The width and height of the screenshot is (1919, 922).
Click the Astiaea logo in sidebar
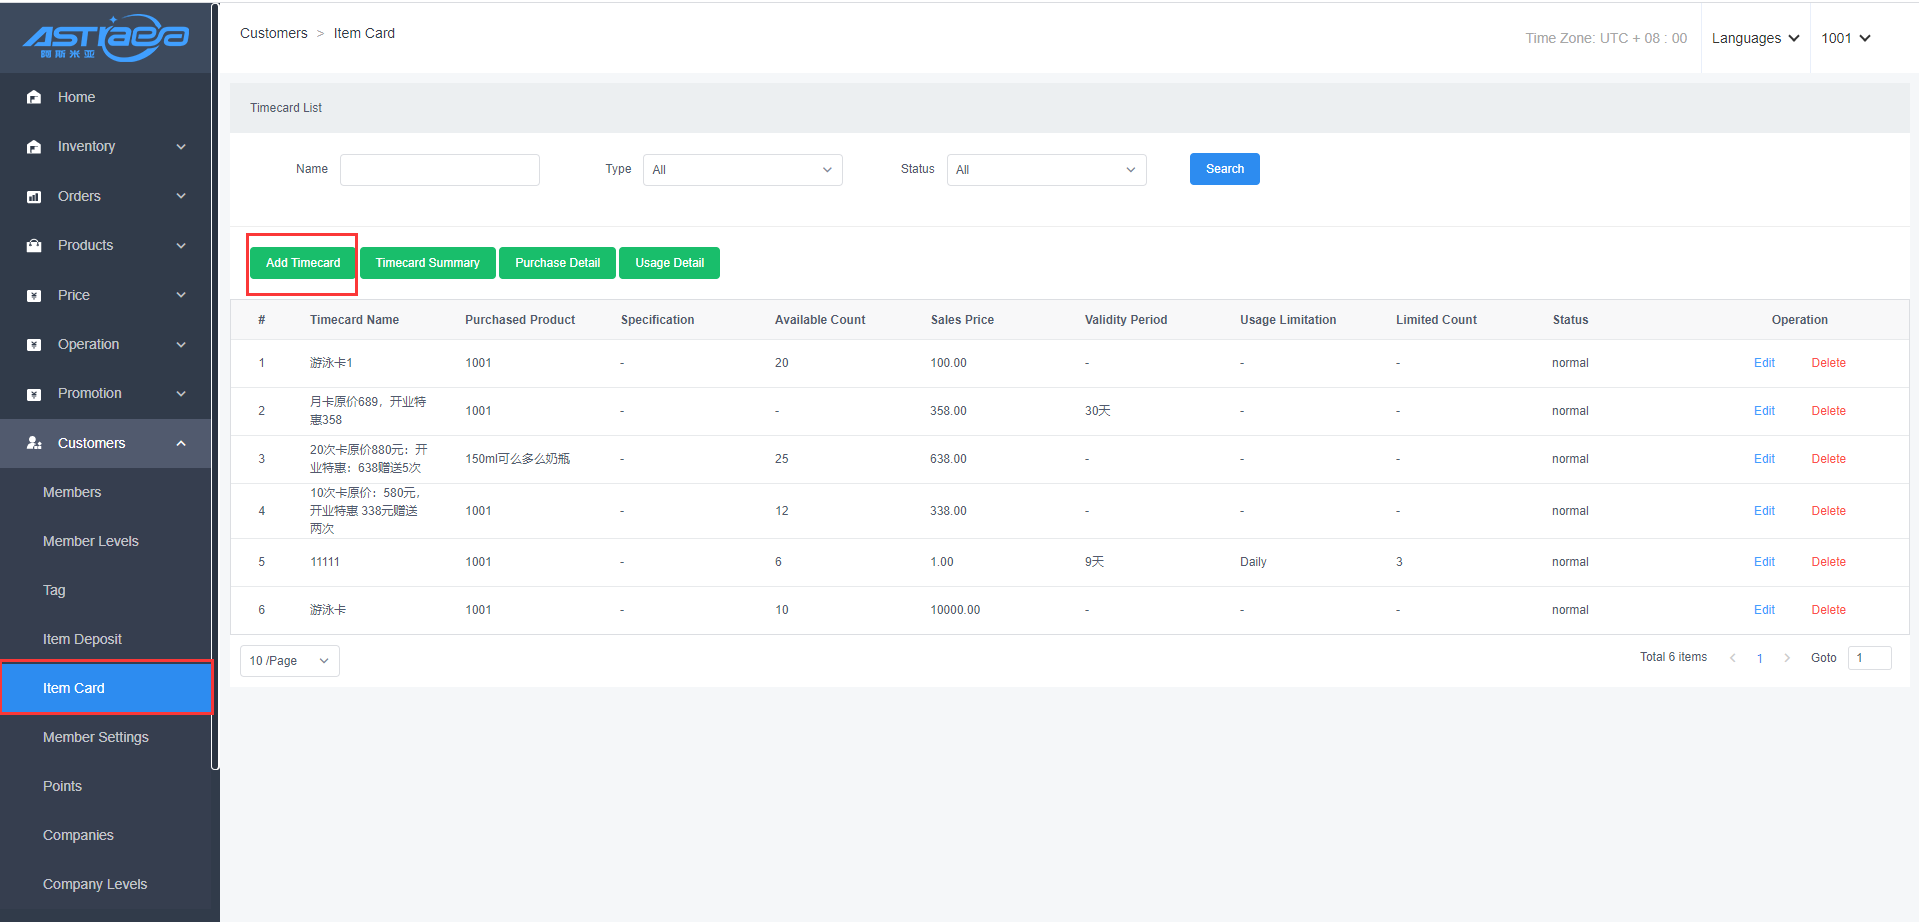pyautogui.click(x=106, y=38)
